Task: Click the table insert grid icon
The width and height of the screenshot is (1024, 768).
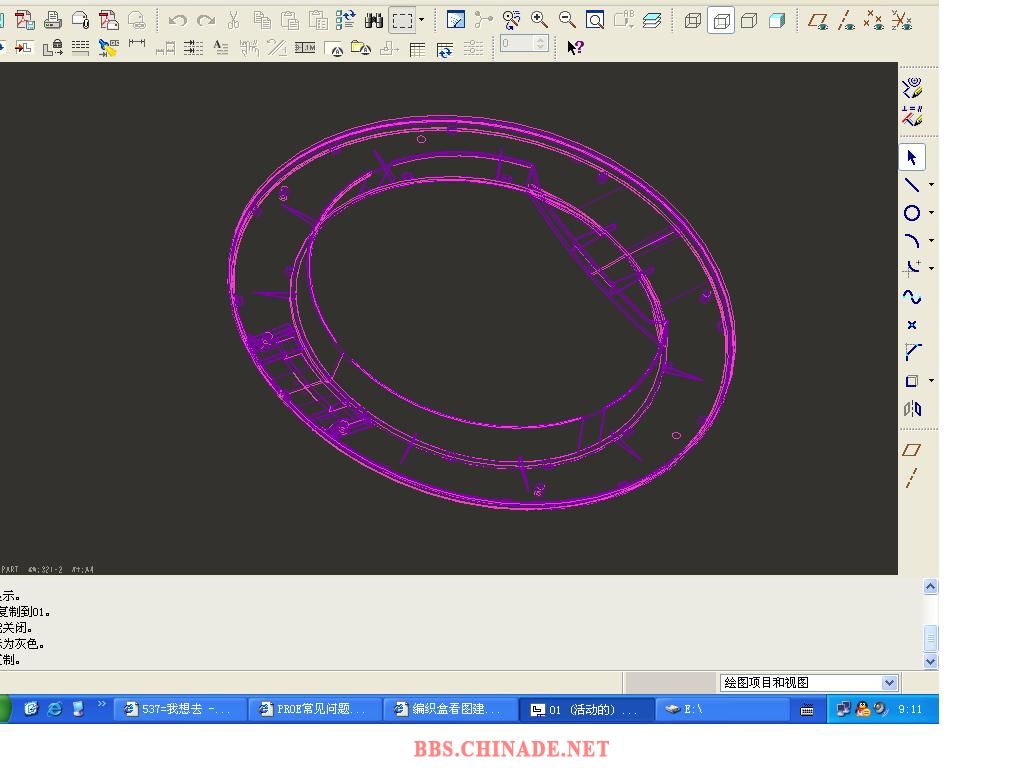Action: pyautogui.click(x=417, y=49)
